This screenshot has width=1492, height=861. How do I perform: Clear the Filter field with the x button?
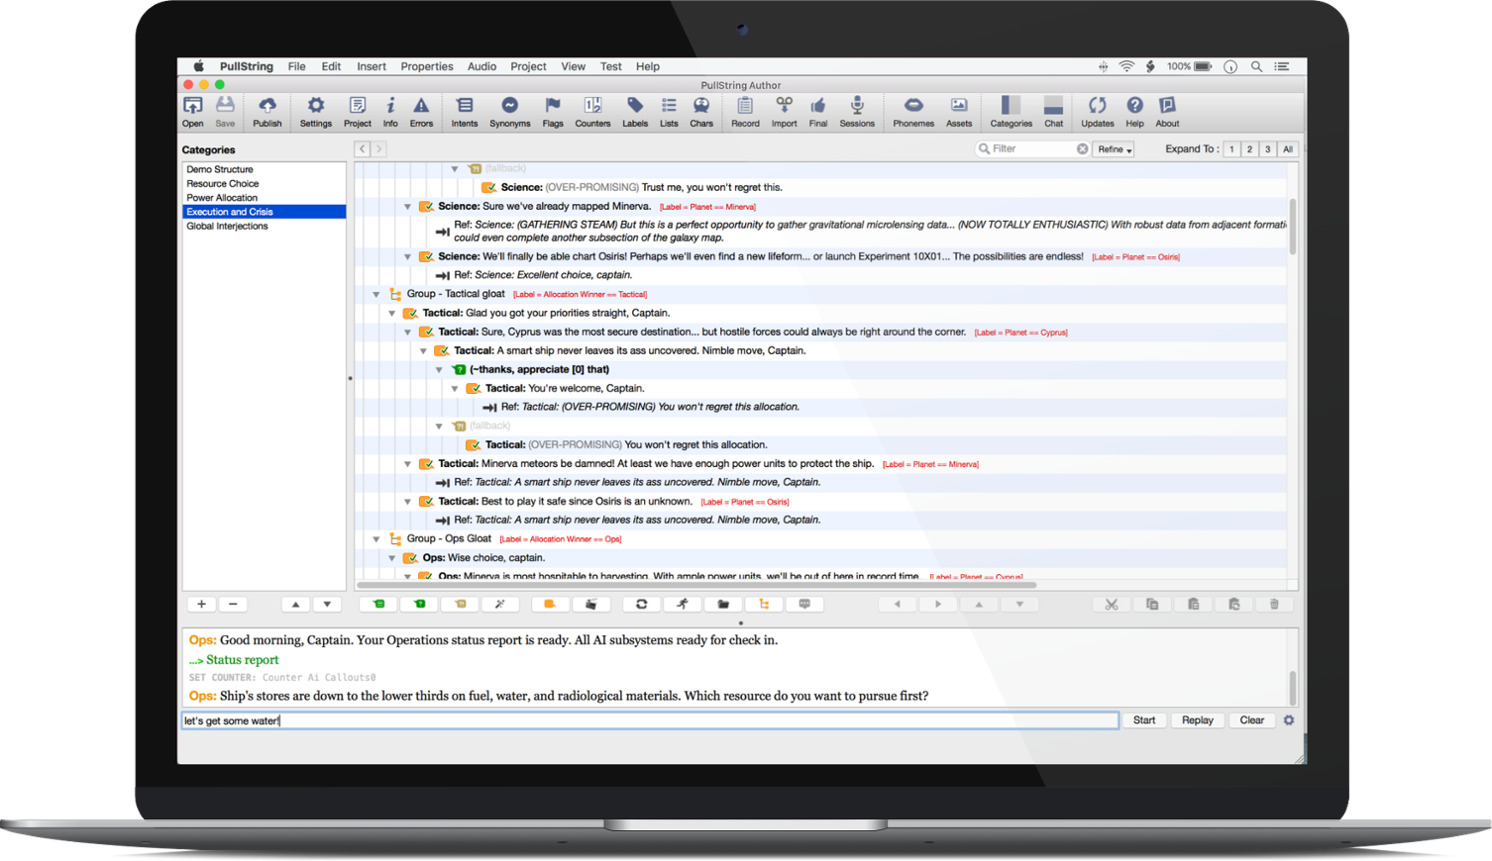pyautogui.click(x=1082, y=149)
